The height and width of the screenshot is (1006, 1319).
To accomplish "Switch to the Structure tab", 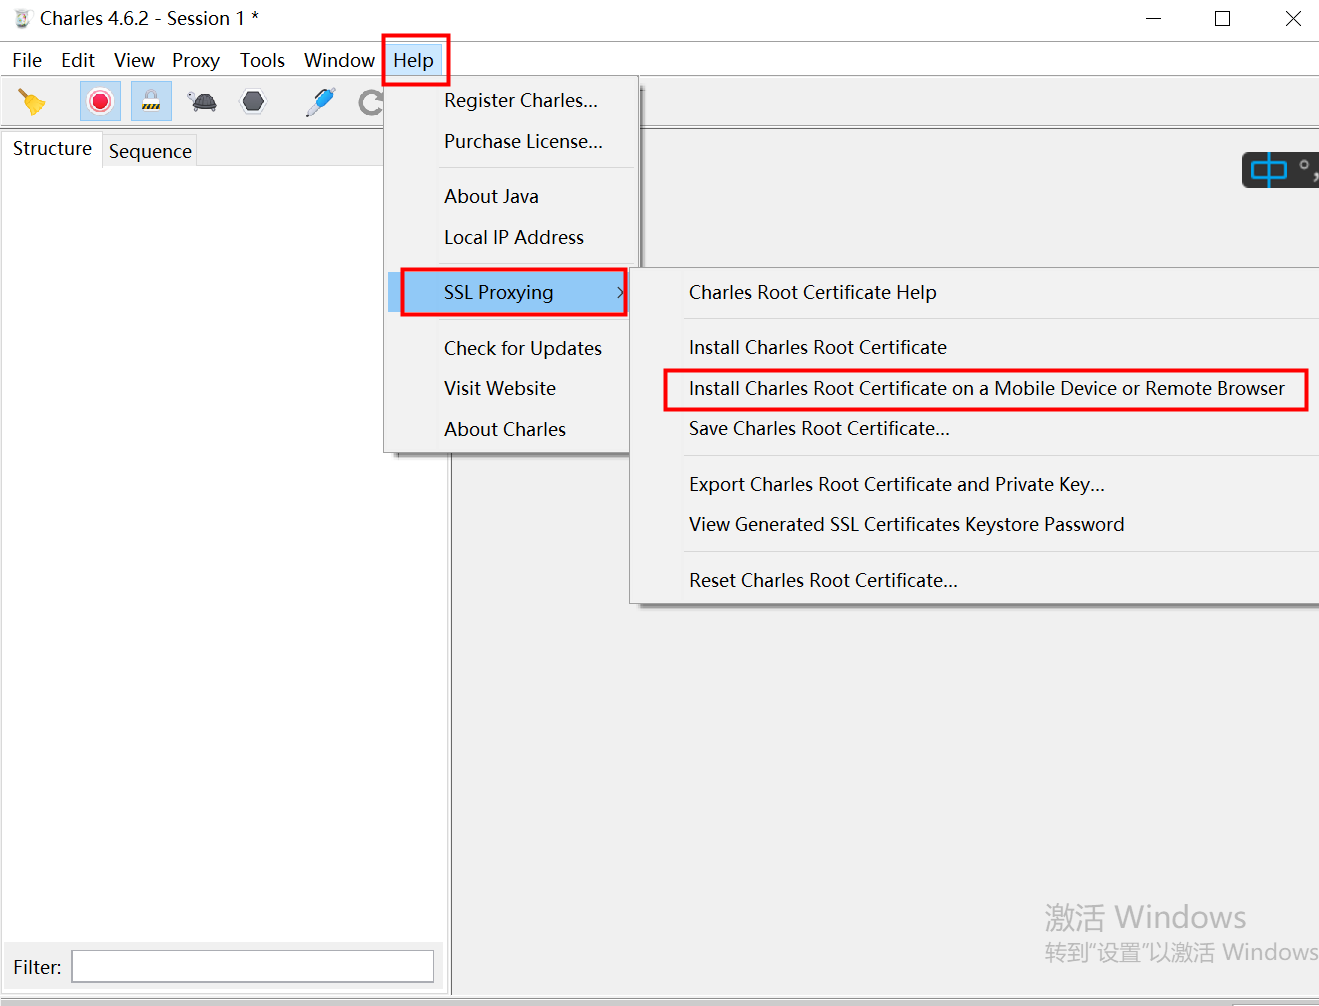I will tap(52, 148).
